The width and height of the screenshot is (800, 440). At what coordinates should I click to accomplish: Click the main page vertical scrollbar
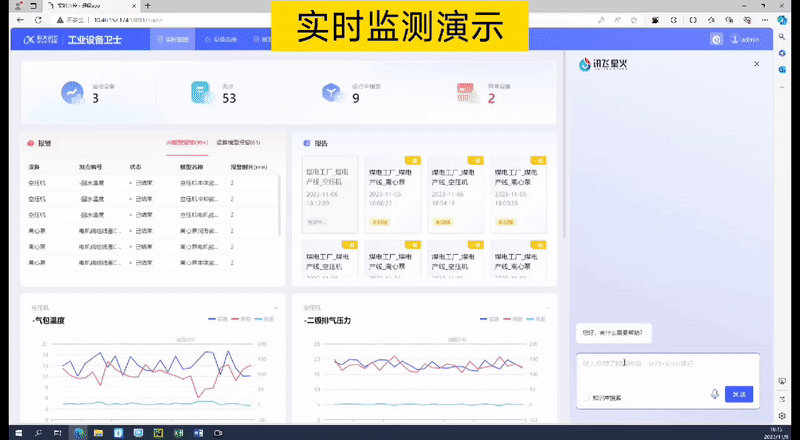click(x=563, y=144)
